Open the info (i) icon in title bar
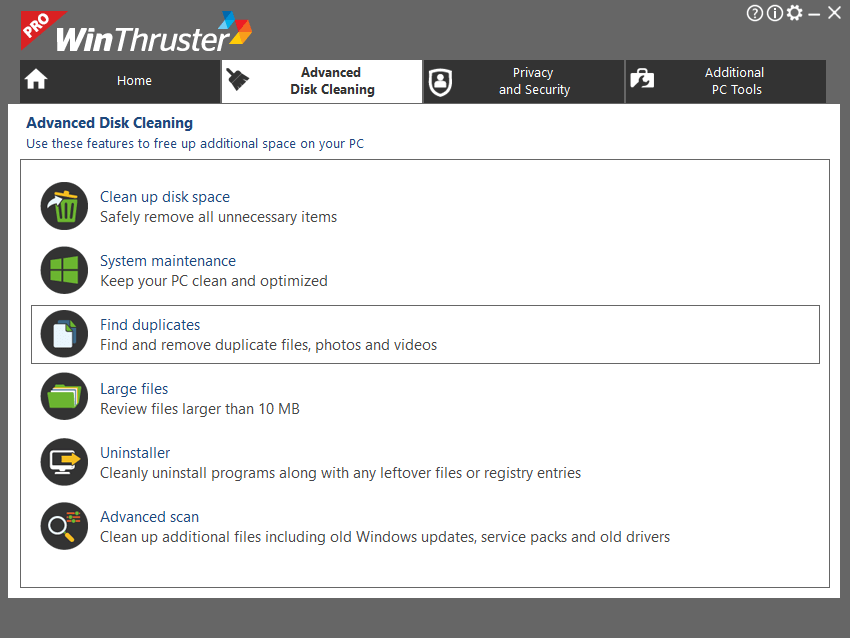This screenshot has width=850, height=638. point(775,13)
